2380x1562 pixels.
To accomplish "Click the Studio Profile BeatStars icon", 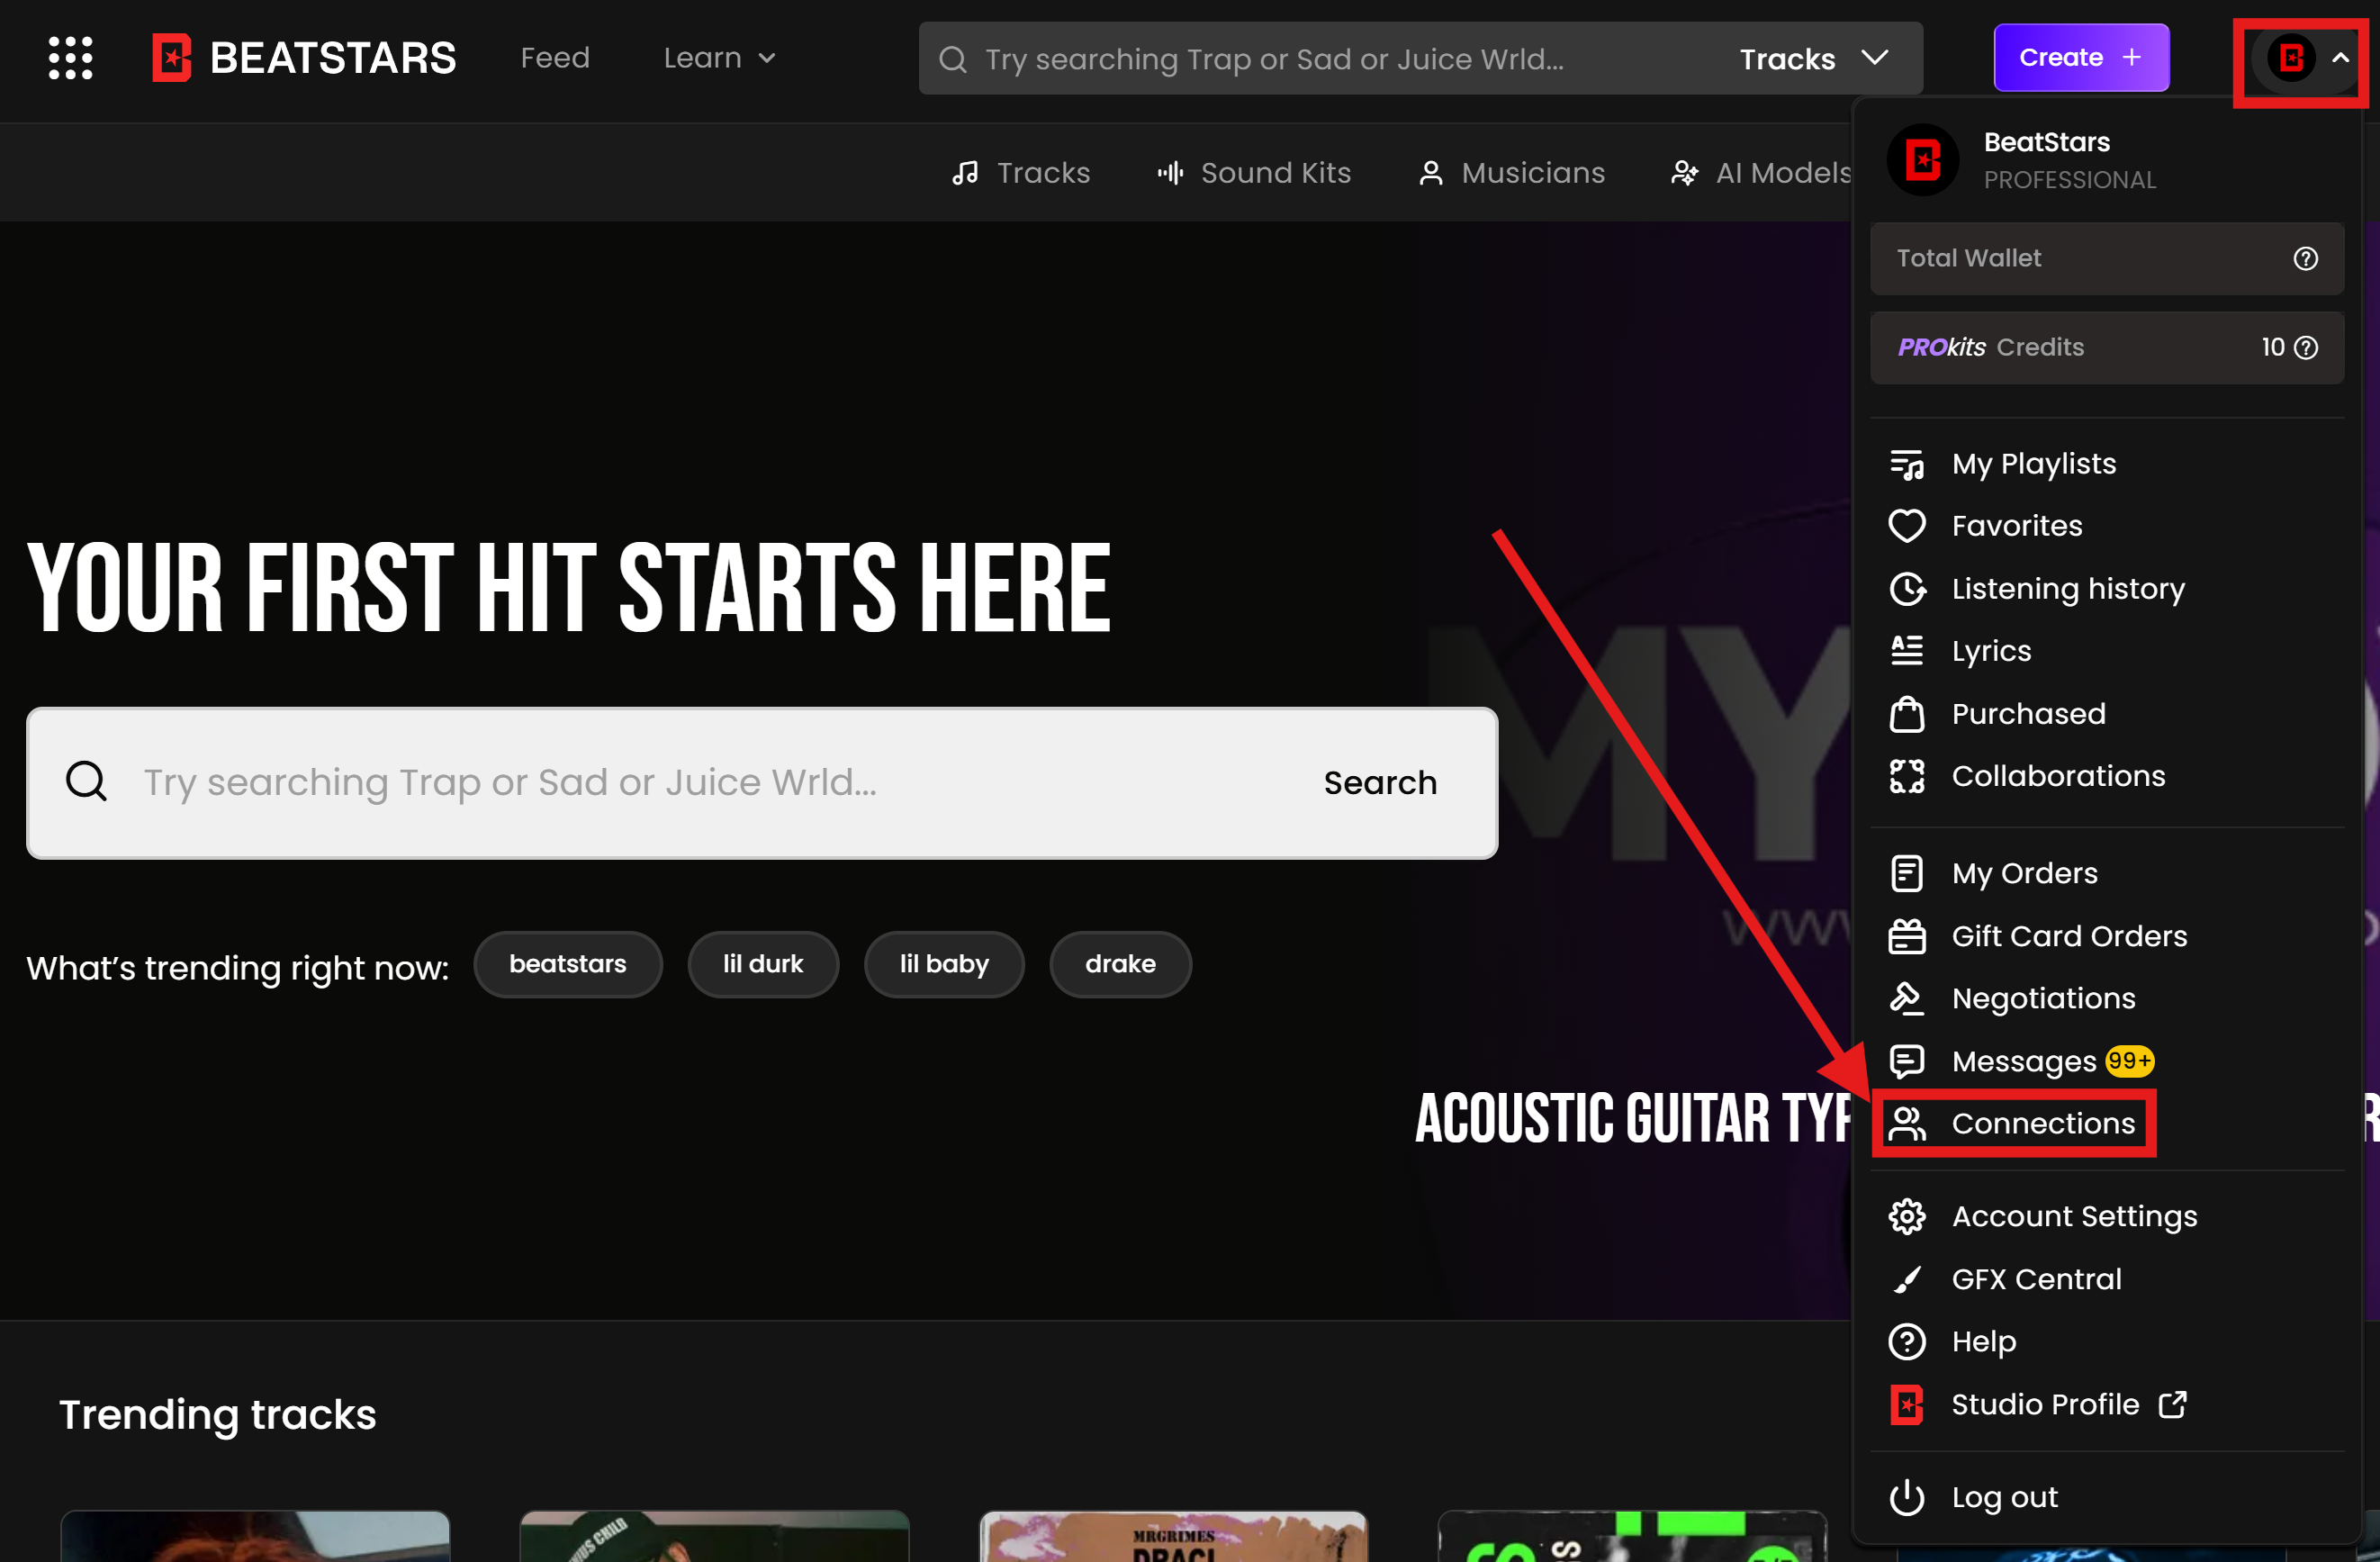I will (x=1906, y=1404).
